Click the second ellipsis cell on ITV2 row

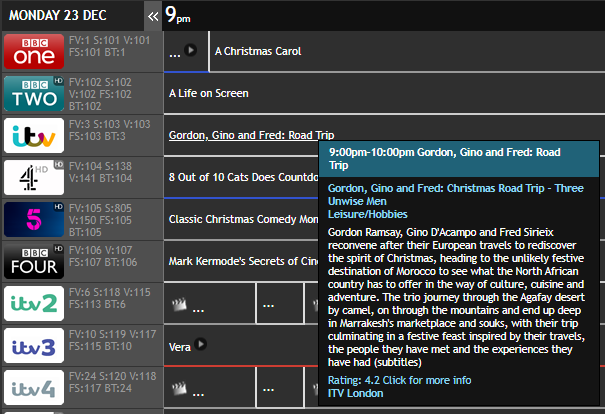point(280,304)
